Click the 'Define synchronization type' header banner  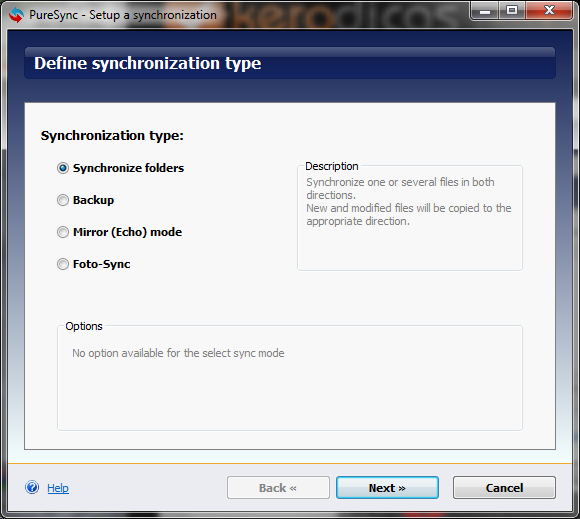click(290, 63)
